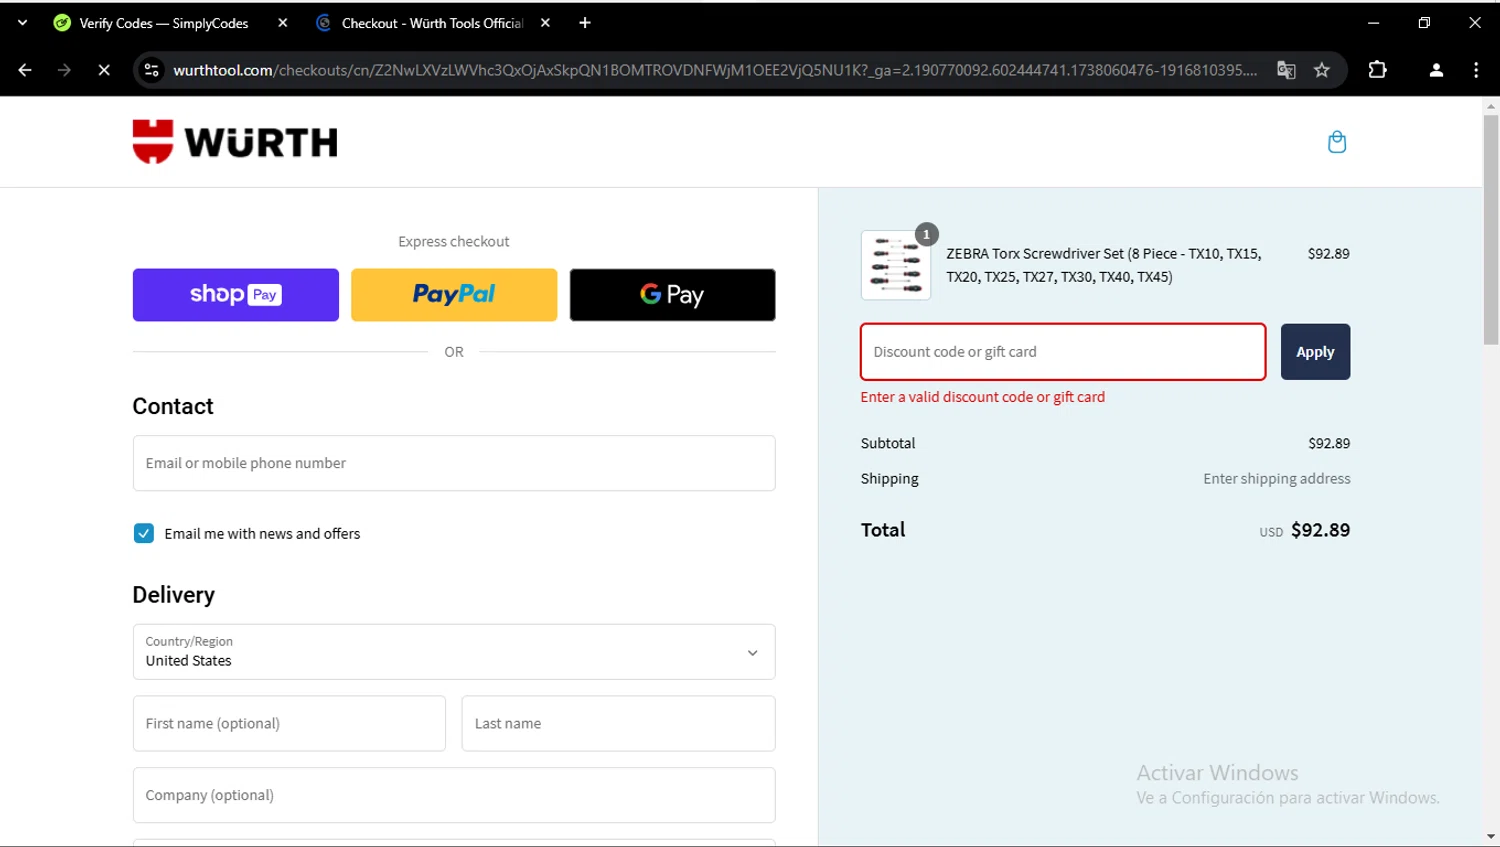Click the Würth logo
This screenshot has height=847, width=1500.
[x=235, y=142]
